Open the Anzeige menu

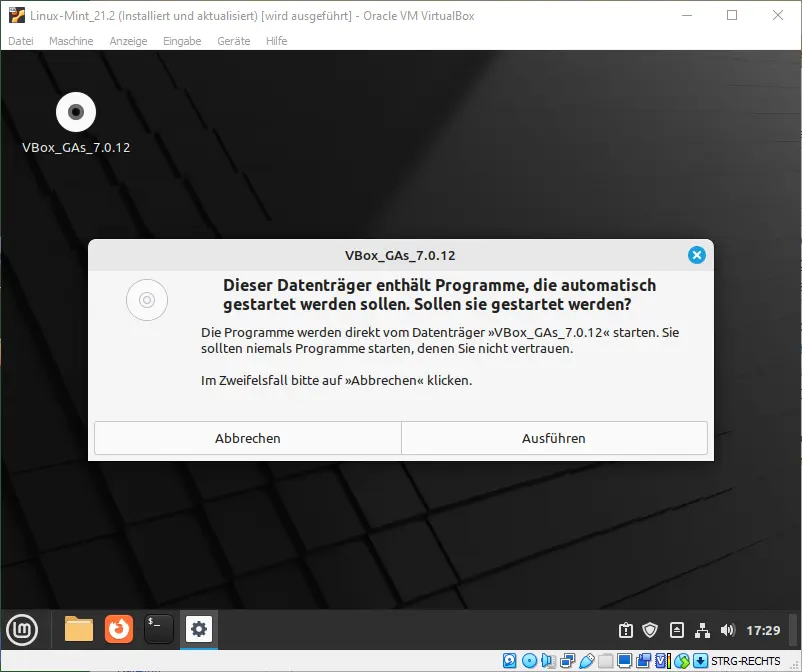(x=128, y=41)
